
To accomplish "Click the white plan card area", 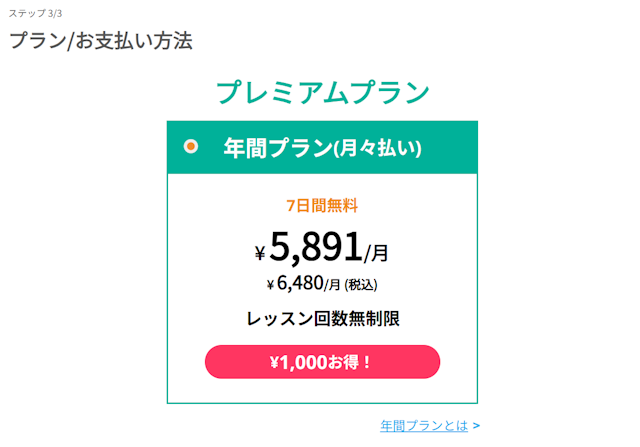I will pyautogui.click(x=322, y=288).
